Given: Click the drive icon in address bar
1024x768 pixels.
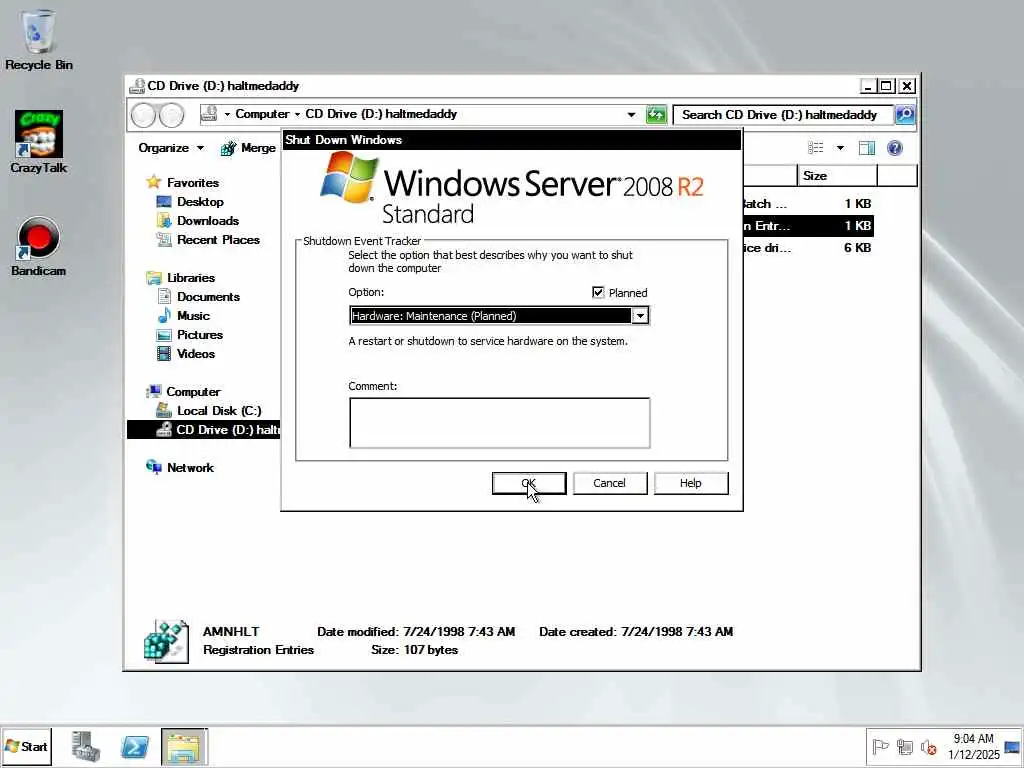Looking at the screenshot, I should (209, 114).
